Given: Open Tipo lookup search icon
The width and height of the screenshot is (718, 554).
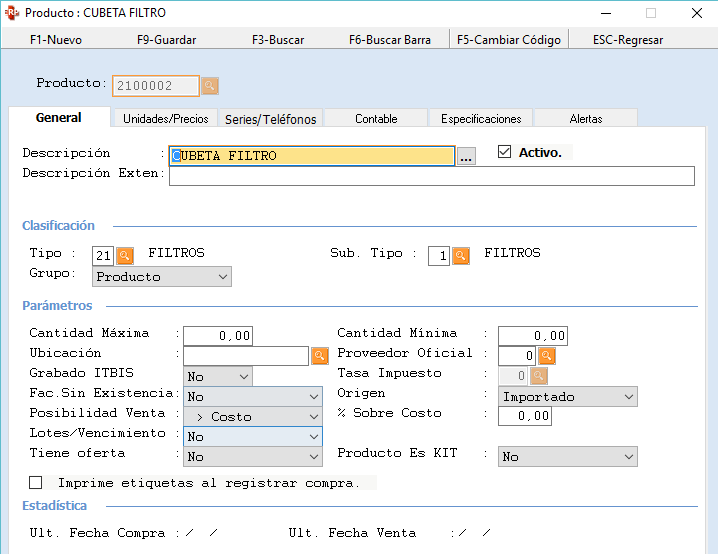Looking at the screenshot, I should (125, 255).
